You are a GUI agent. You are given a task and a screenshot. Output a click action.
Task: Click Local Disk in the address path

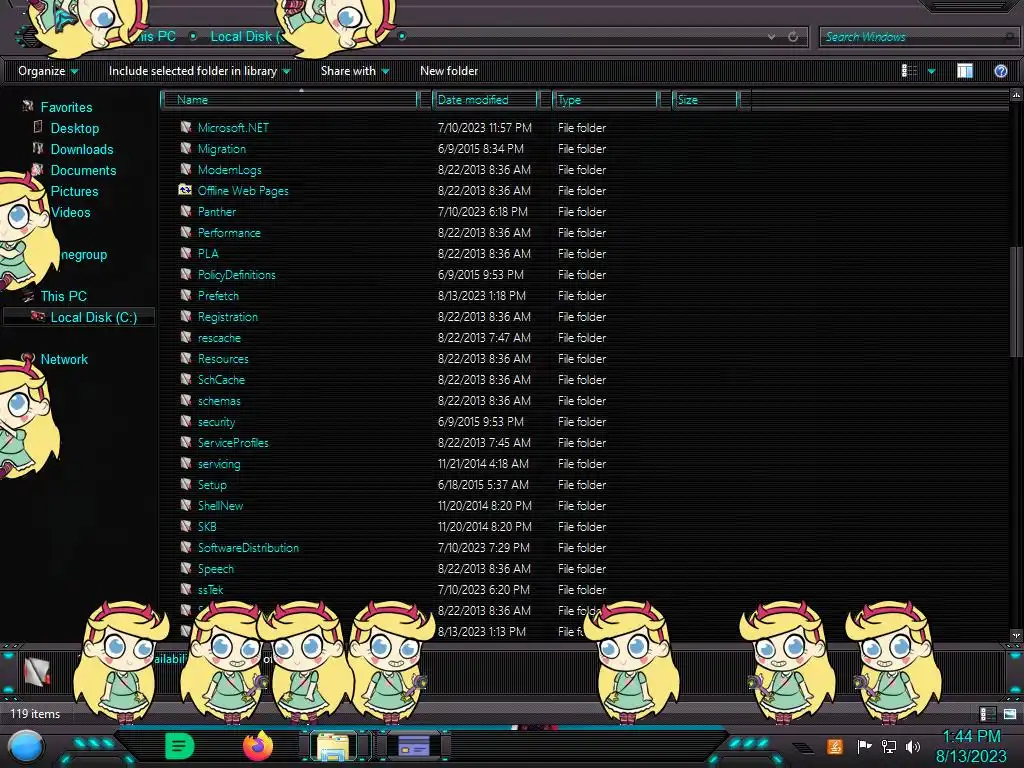[x=244, y=37]
